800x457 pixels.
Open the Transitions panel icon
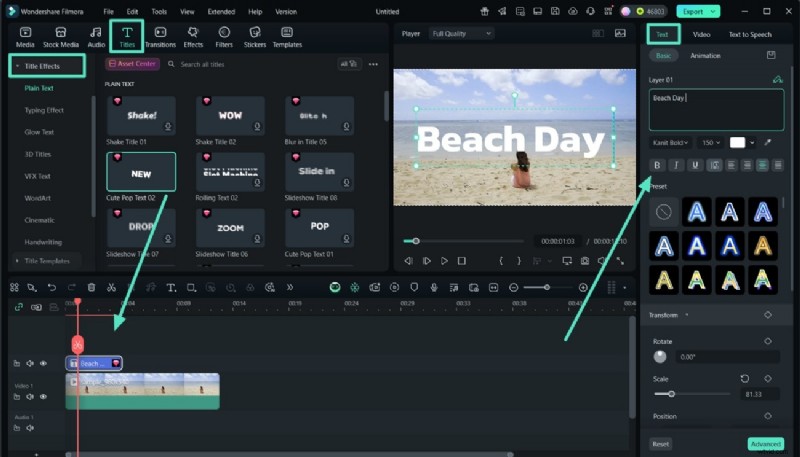tap(160, 36)
